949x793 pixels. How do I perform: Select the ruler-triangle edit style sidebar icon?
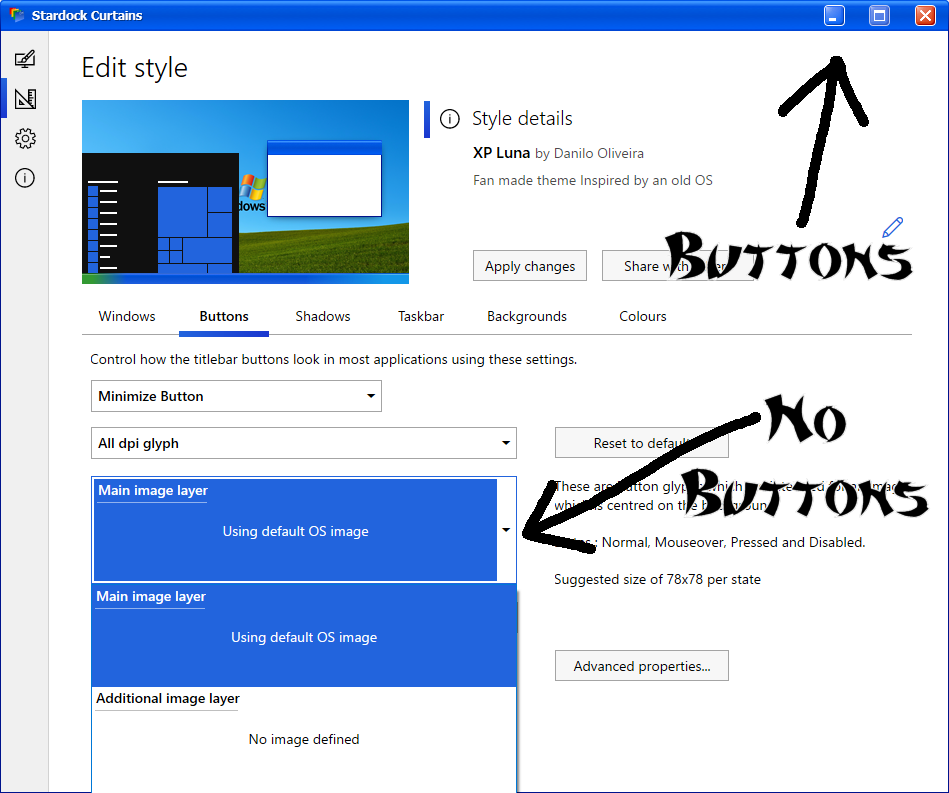(x=25, y=99)
